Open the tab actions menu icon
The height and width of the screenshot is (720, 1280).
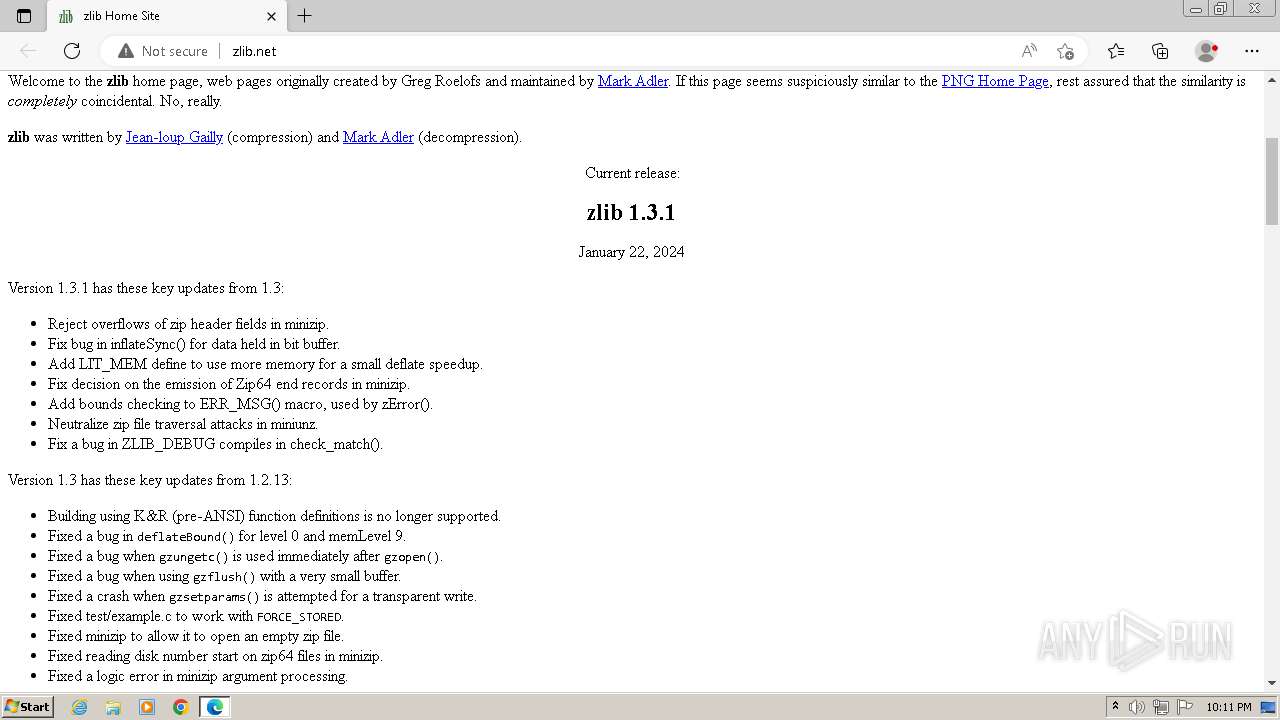point(24,16)
